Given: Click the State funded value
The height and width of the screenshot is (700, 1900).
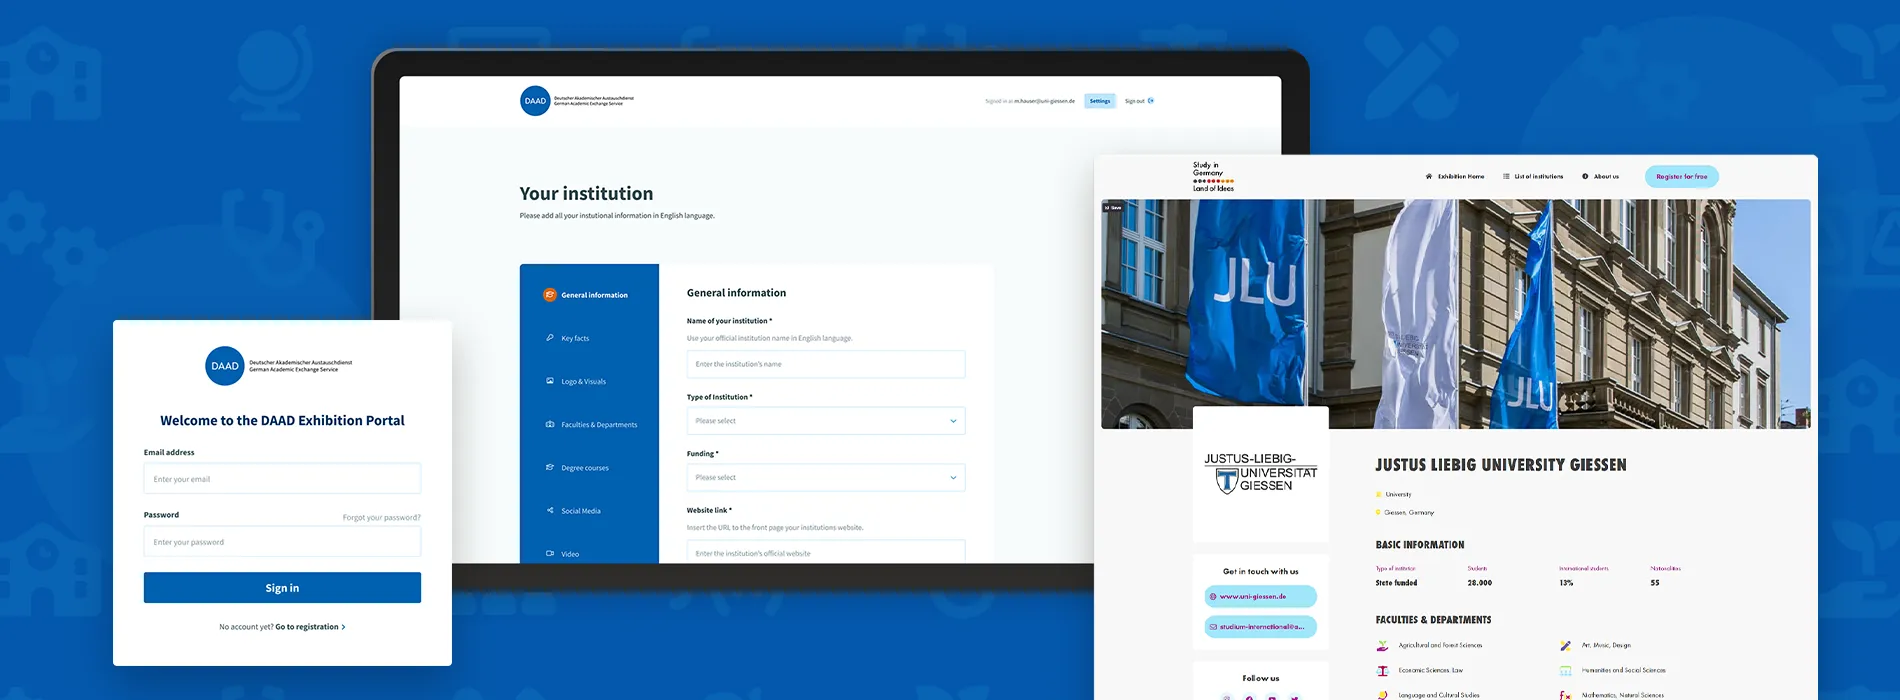Looking at the screenshot, I should [x=1396, y=583].
